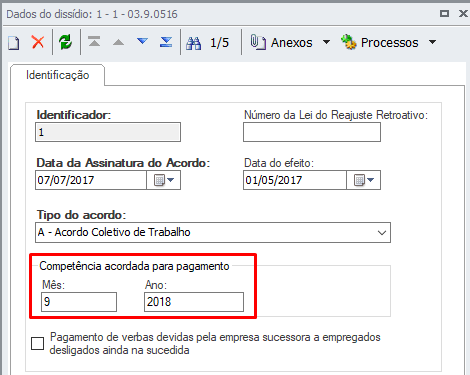Close the Dados do dissídio window
This screenshot has width=470, height=375.
463,14
